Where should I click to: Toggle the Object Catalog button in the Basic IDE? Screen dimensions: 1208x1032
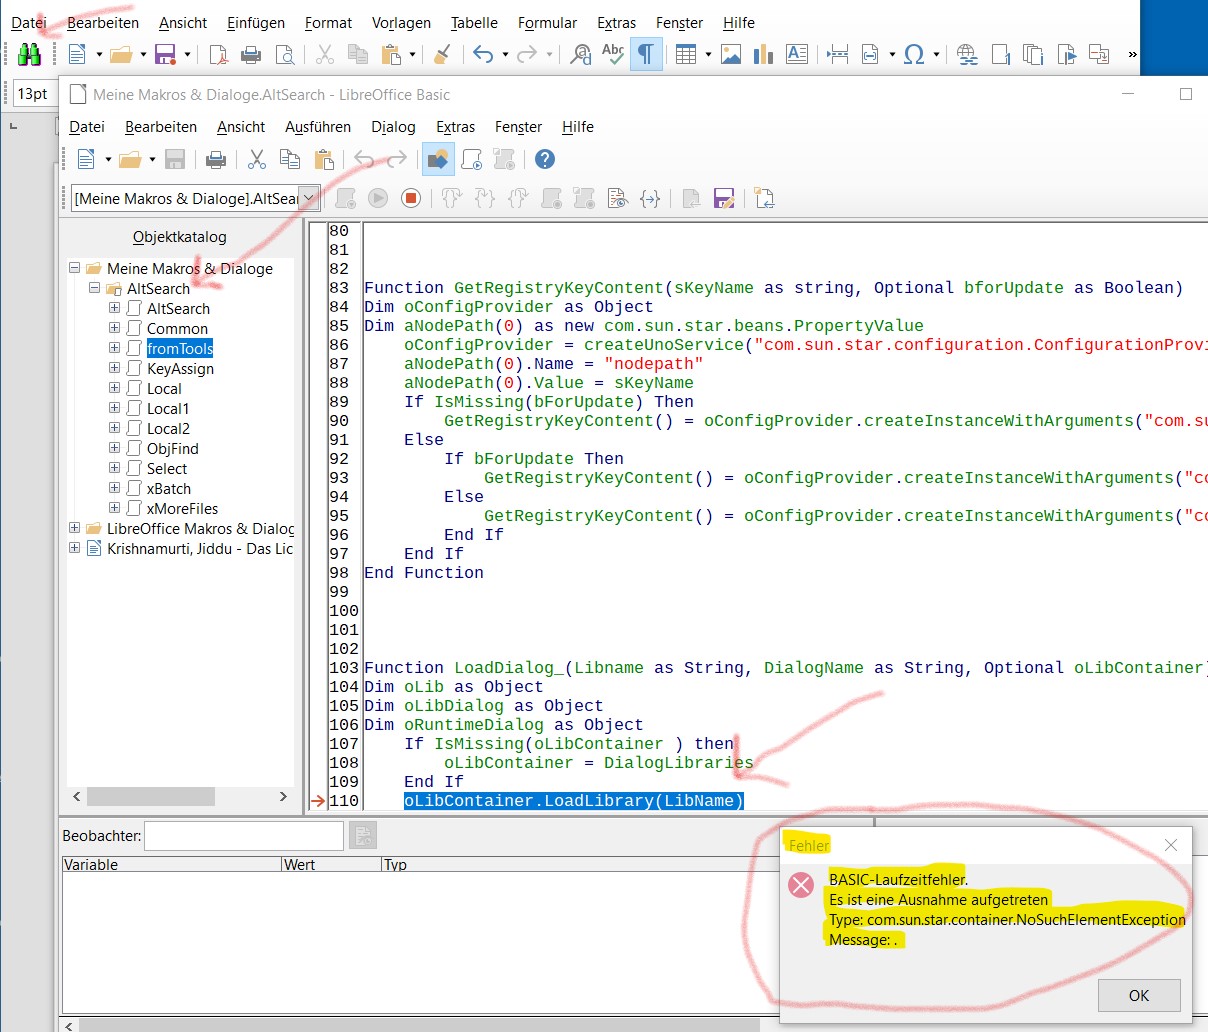[438, 159]
